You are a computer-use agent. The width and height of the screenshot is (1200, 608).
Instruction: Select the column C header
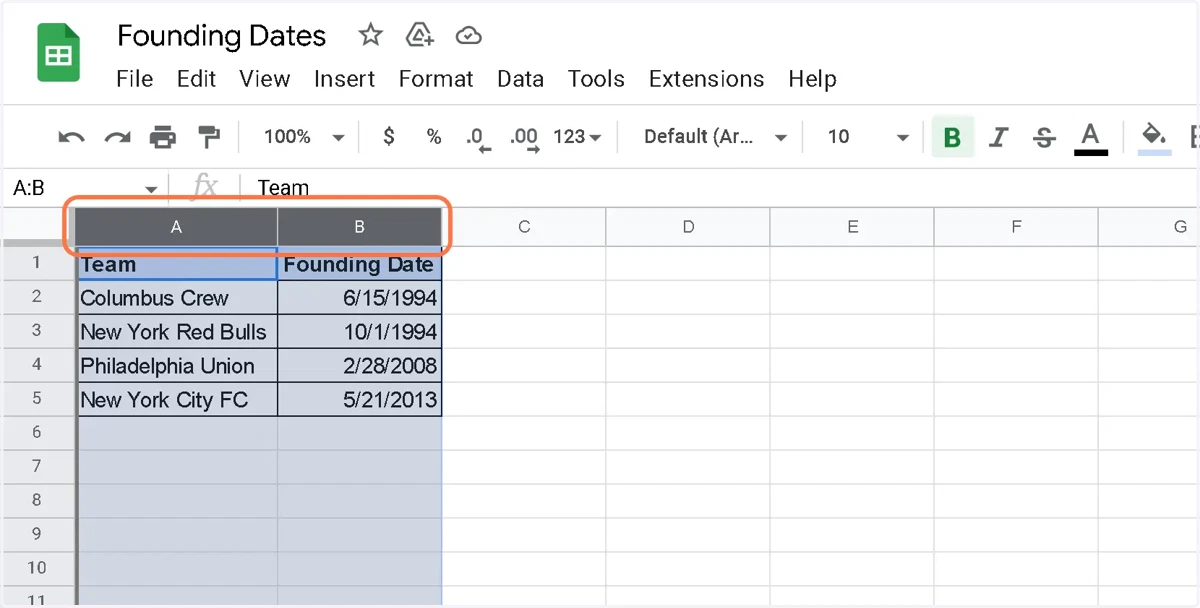(x=524, y=227)
